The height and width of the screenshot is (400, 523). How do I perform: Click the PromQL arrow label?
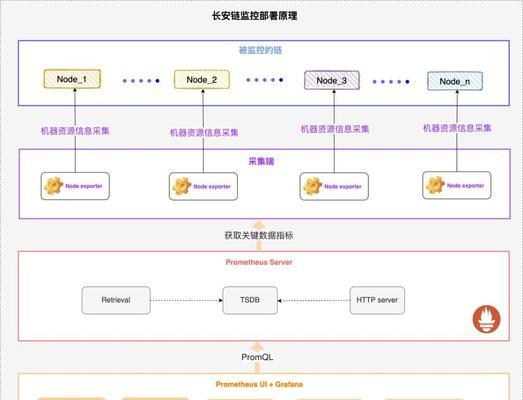[x=257, y=357]
